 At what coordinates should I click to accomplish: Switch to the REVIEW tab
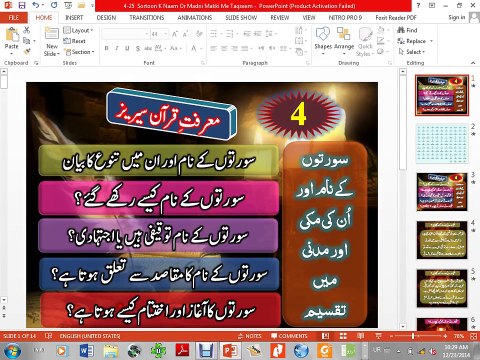tap(279, 17)
